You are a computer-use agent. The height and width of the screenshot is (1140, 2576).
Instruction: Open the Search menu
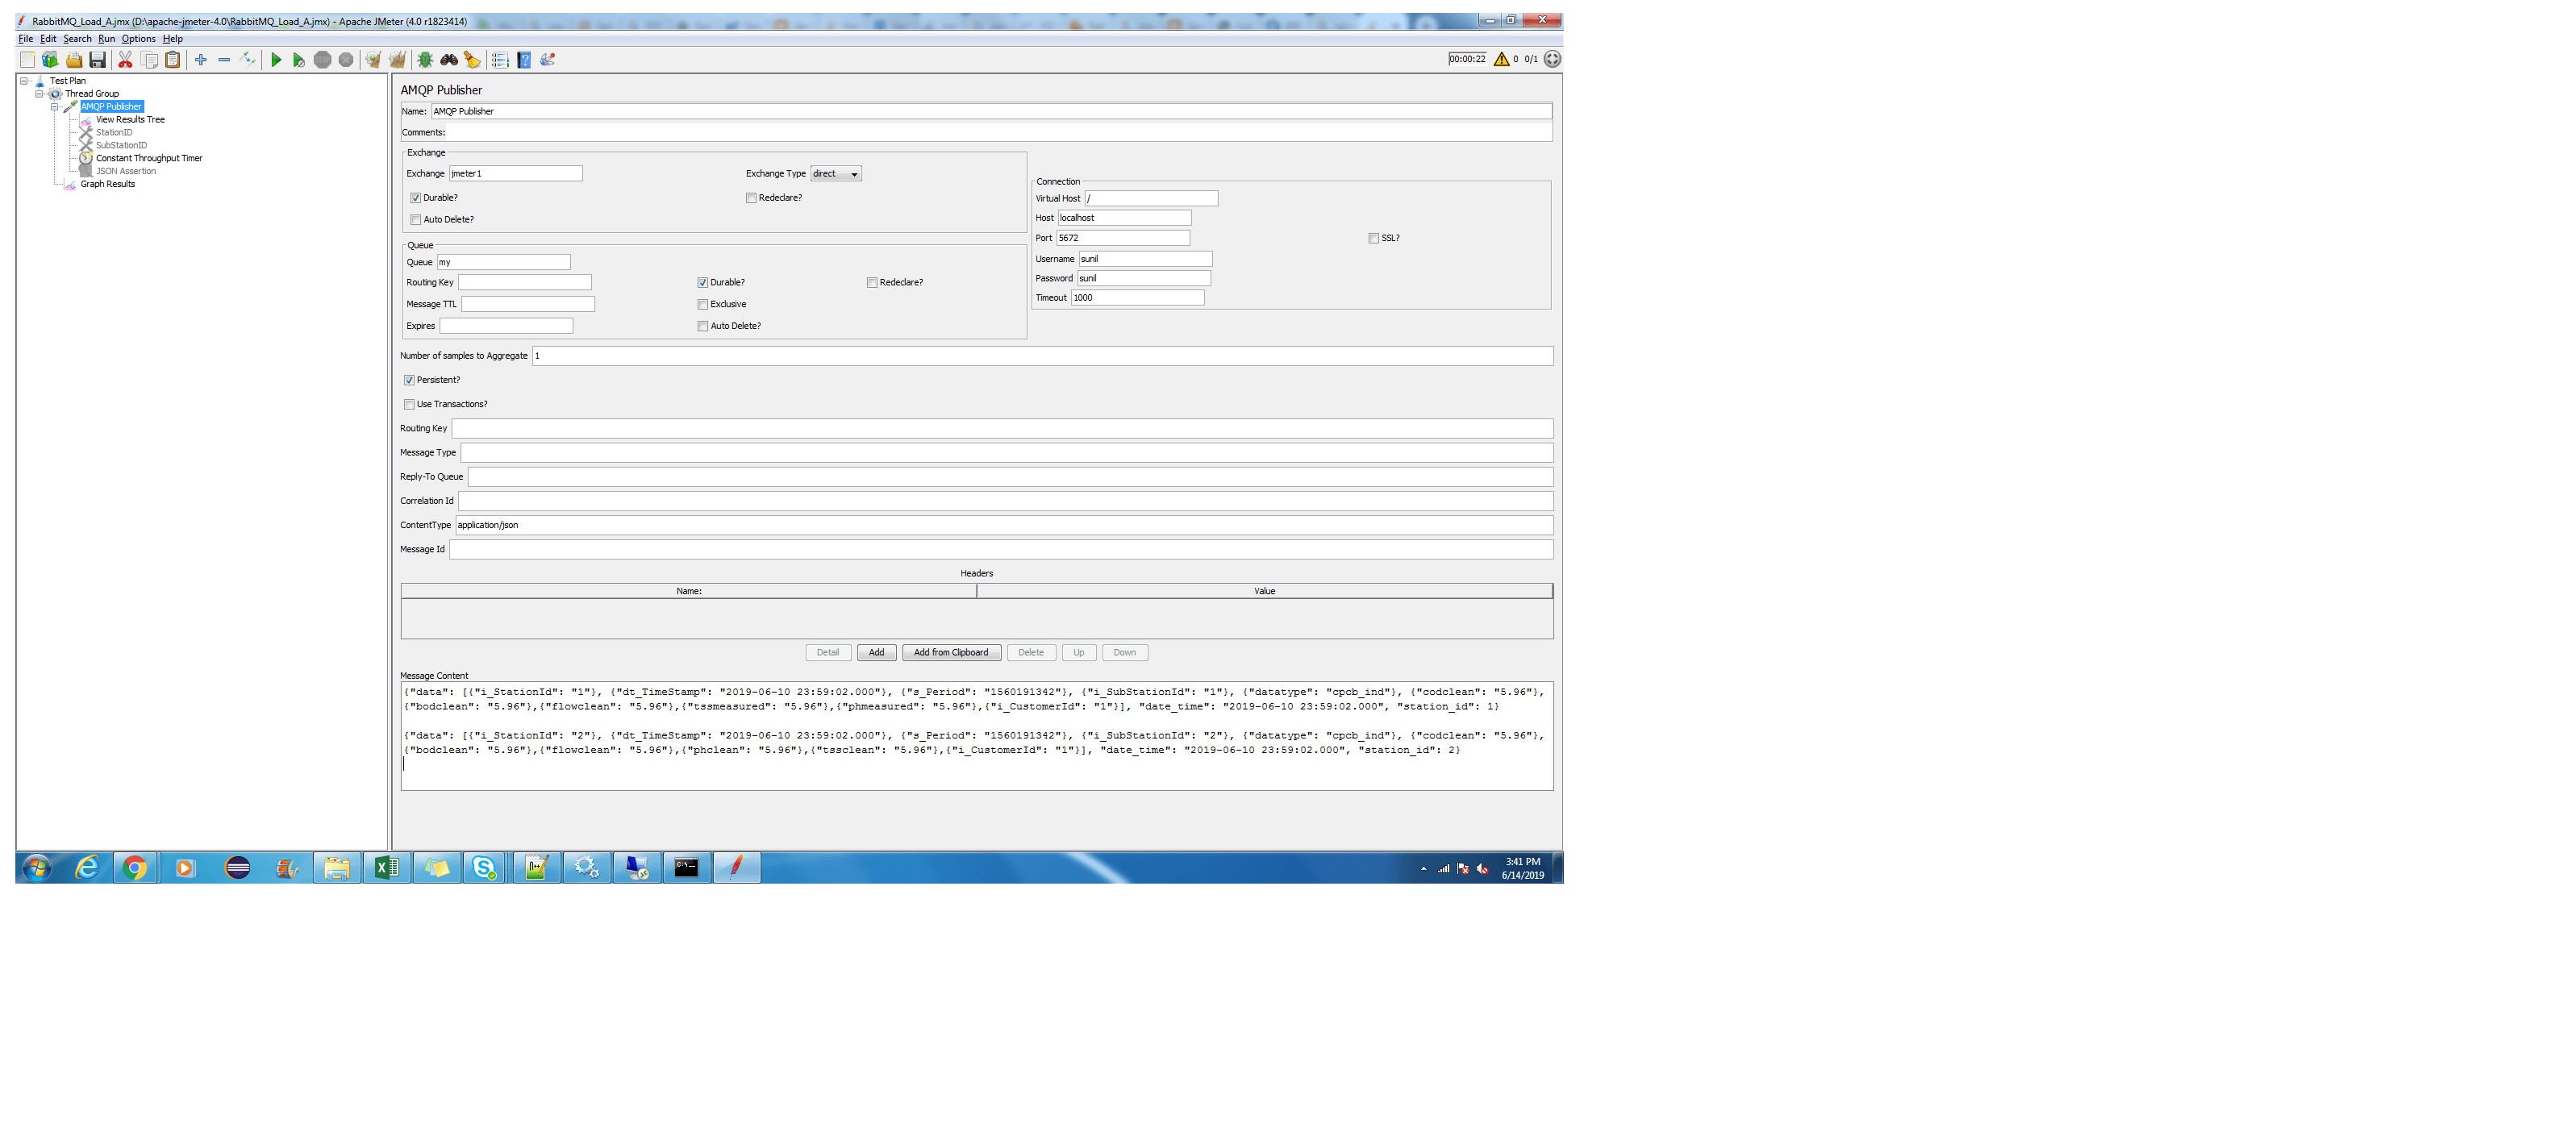77,39
